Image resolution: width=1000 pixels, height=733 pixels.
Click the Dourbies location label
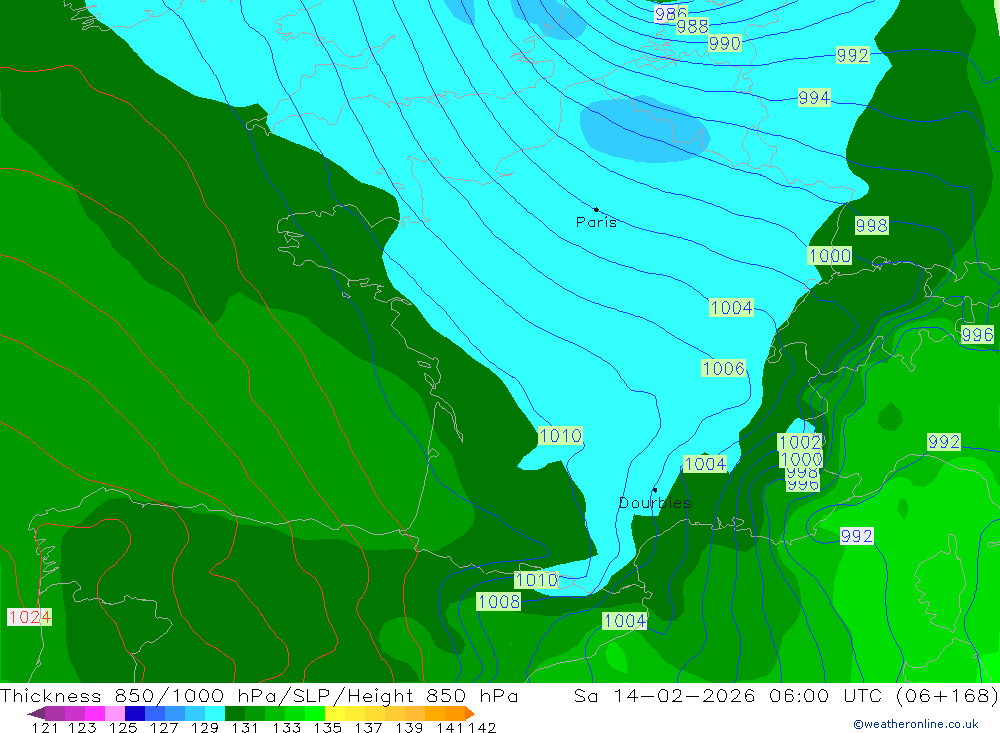(654, 503)
